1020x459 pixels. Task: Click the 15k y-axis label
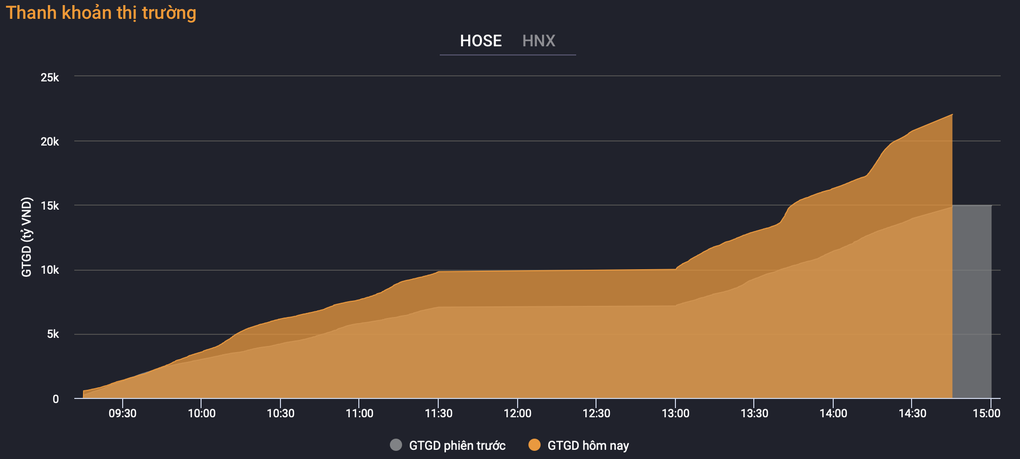point(49,205)
